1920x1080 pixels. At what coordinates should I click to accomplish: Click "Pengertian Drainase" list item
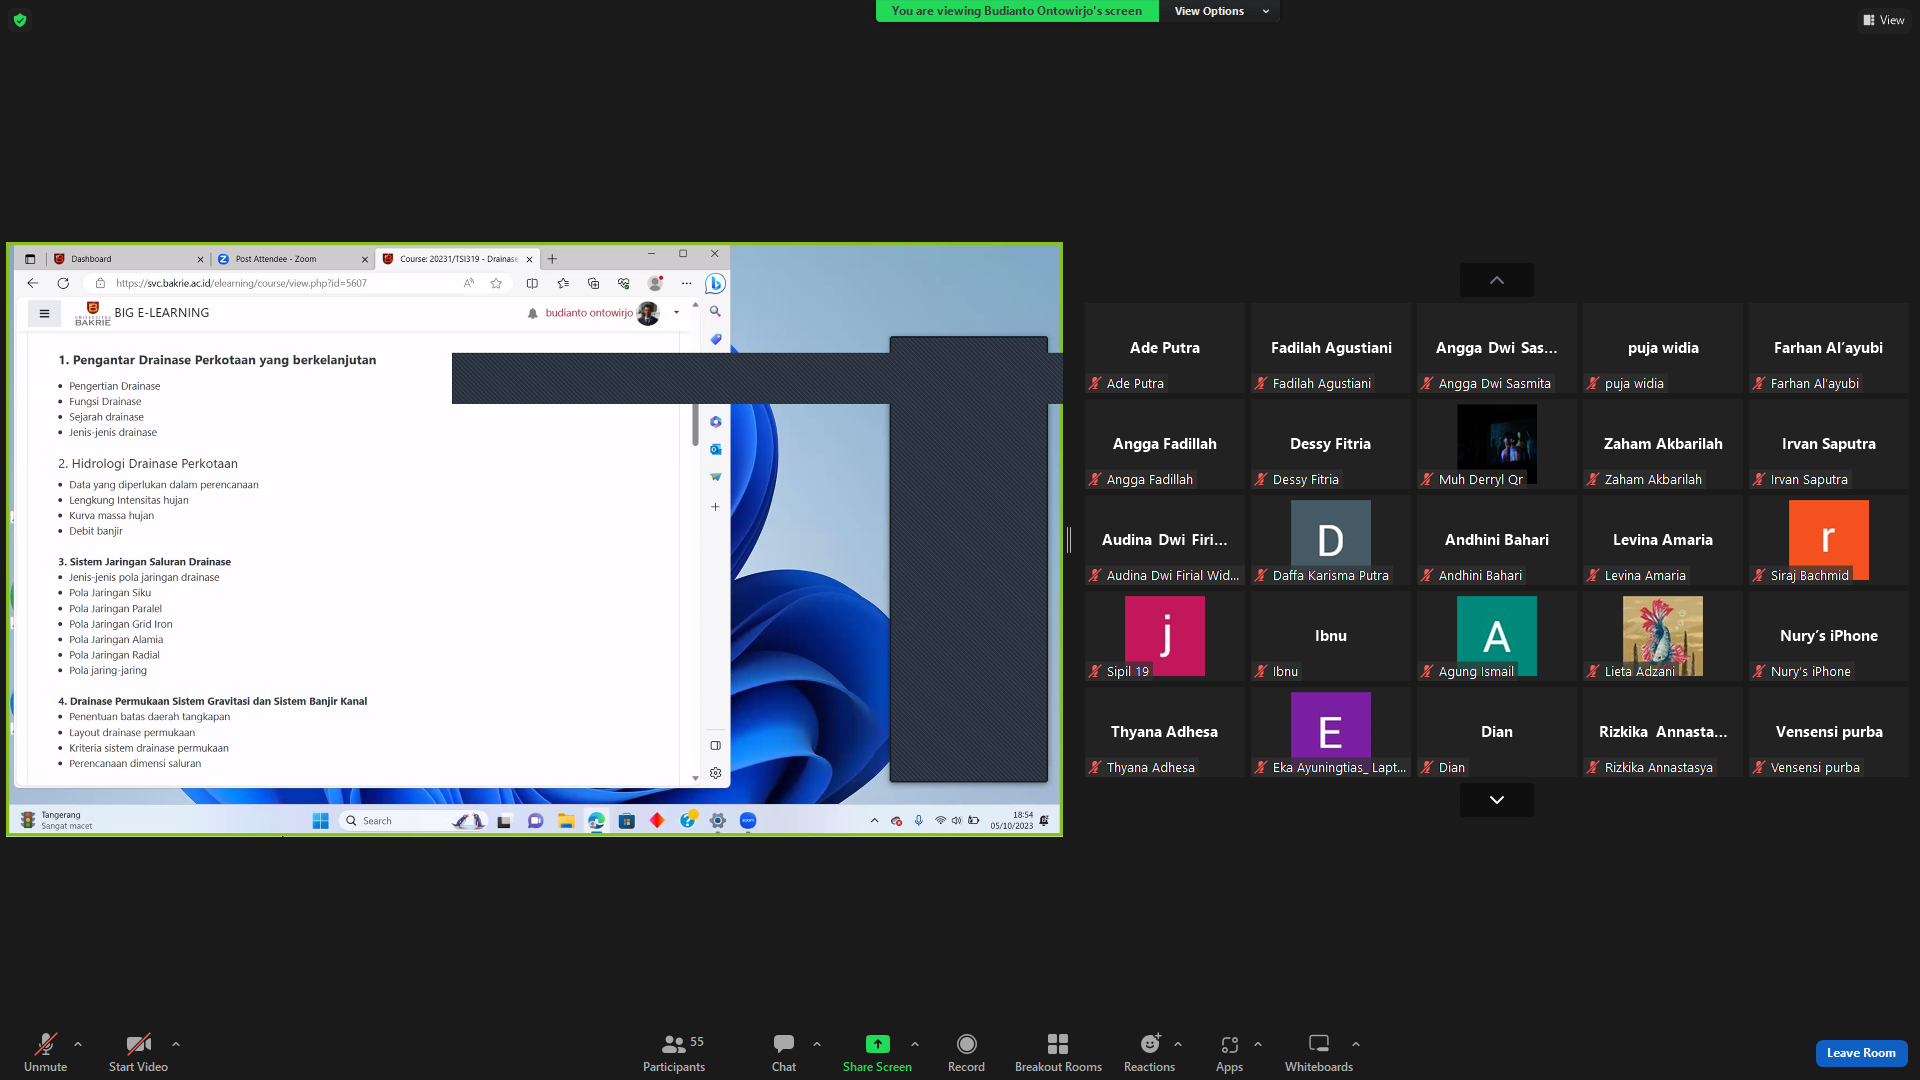114,386
